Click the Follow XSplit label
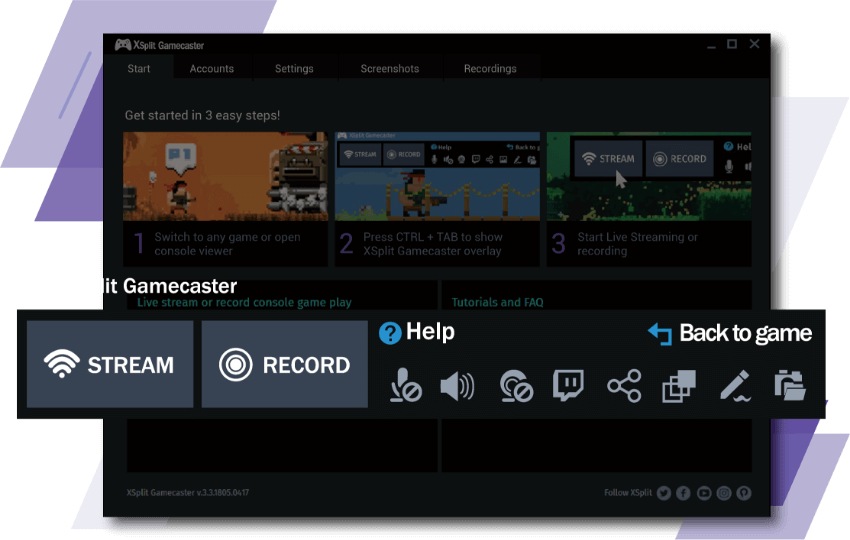Viewport: 850px width, 540px height. 628,492
